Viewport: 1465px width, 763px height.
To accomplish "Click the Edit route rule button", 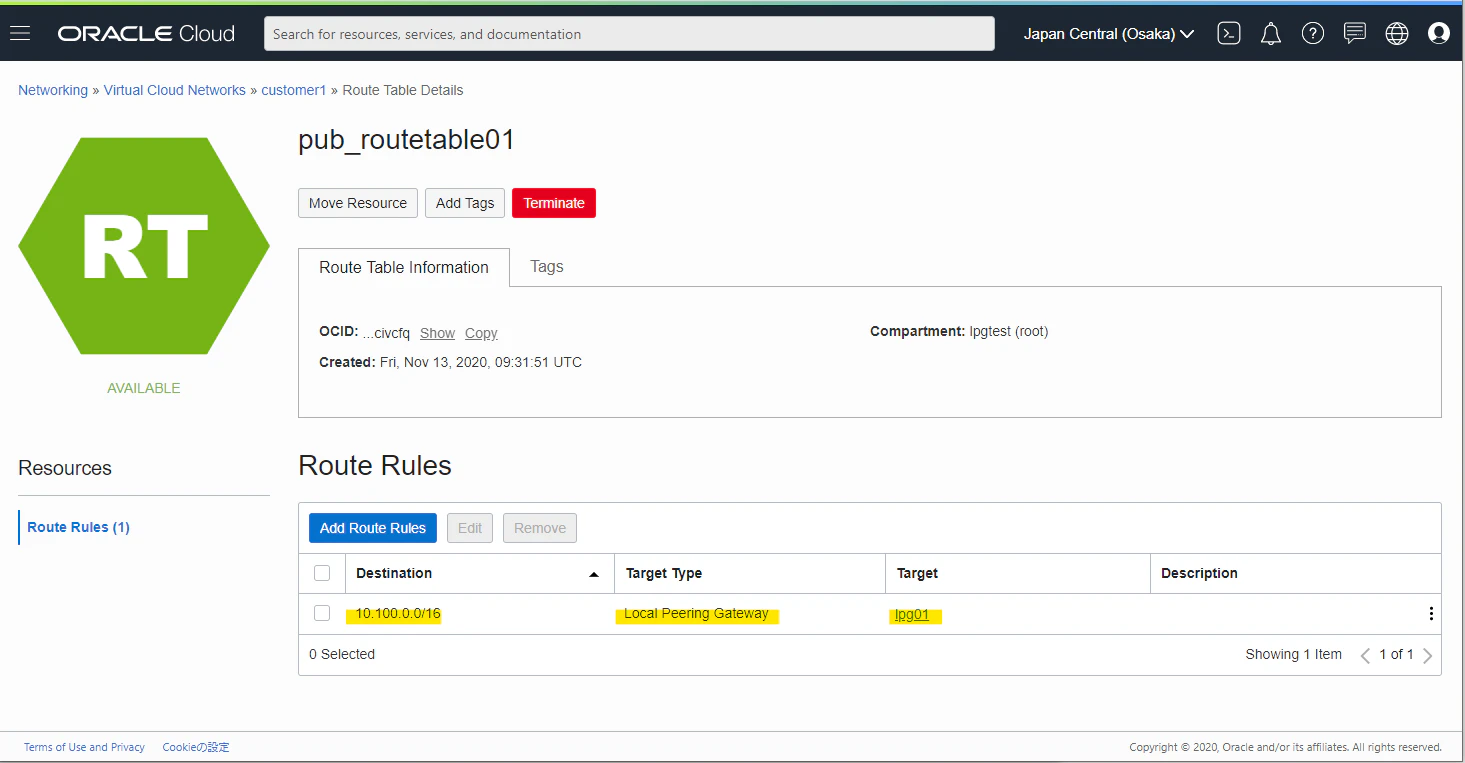I will [x=470, y=528].
